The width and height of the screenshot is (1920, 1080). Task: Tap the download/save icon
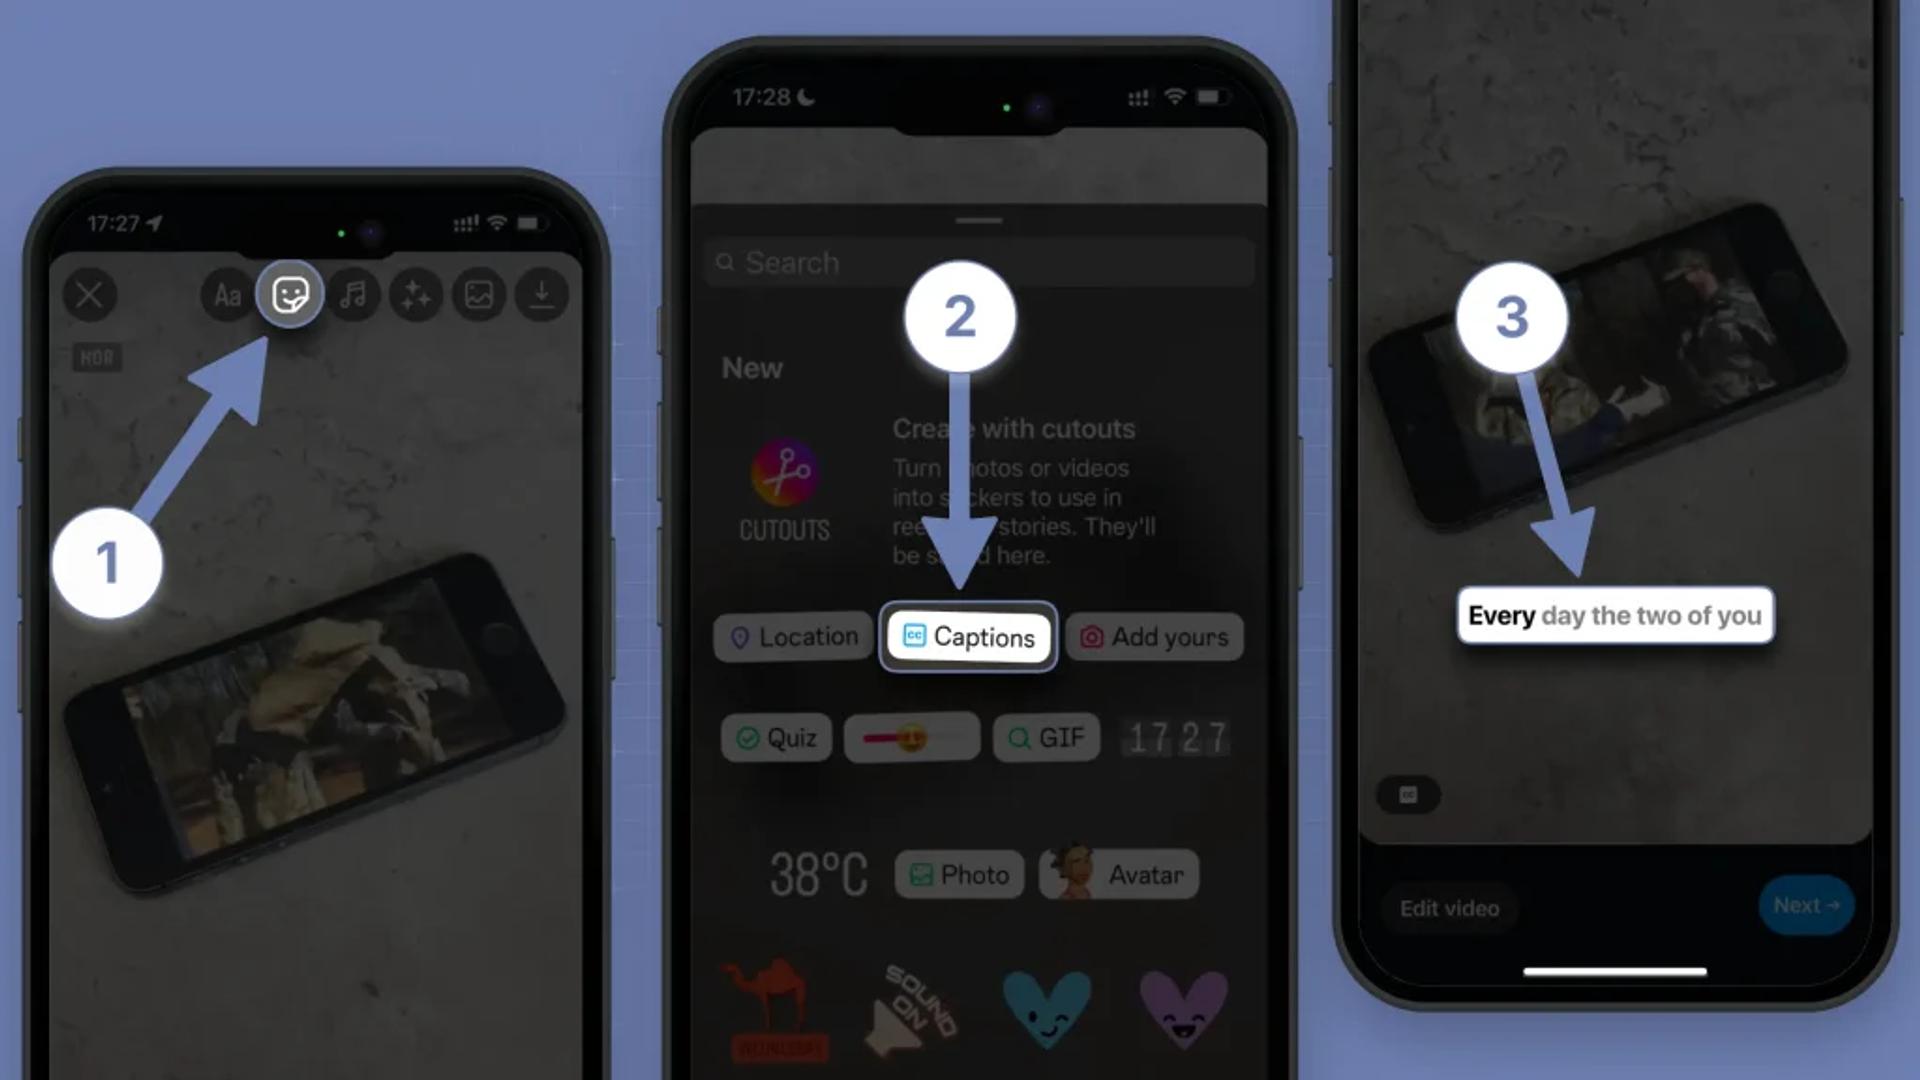tap(541, 293)
